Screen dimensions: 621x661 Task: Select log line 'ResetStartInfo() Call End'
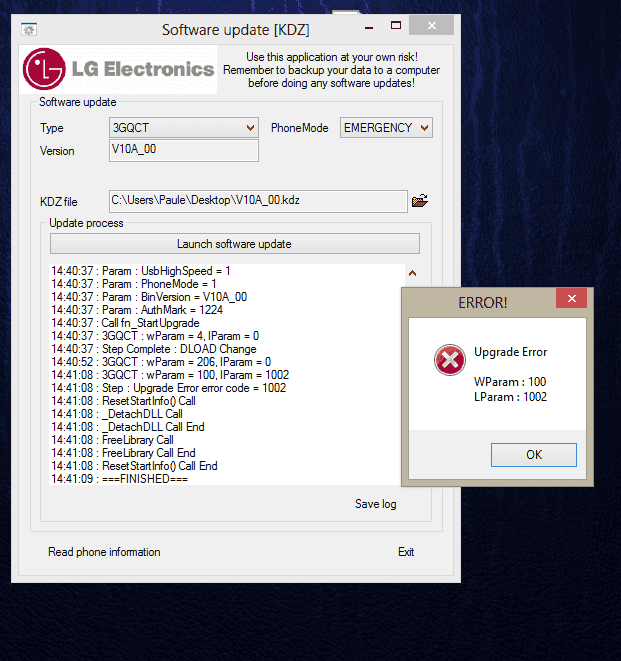click(x=134, y=466)
